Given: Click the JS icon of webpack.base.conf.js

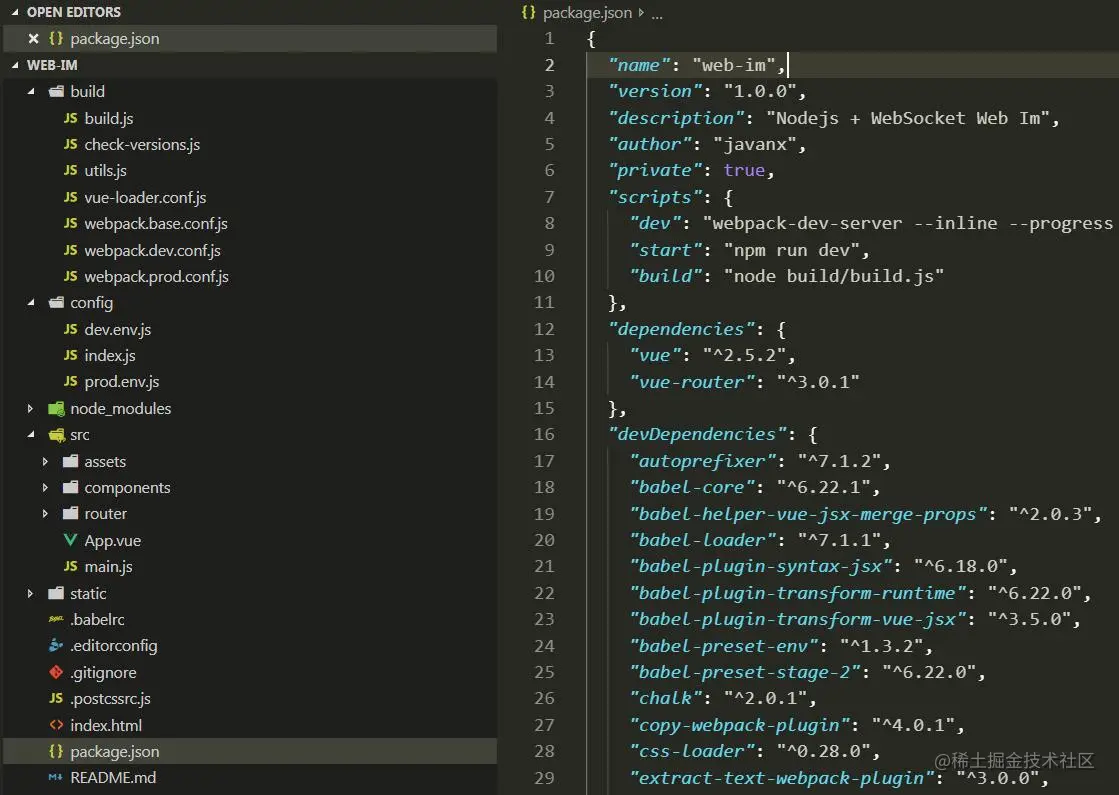Looking at the screenshot, I should coord(71,223).
